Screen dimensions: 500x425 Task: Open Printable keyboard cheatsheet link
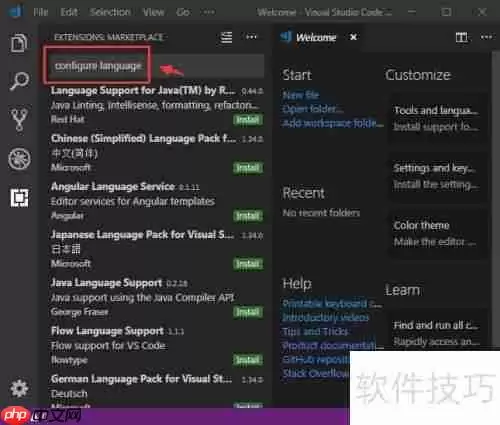tap(332, 304)
